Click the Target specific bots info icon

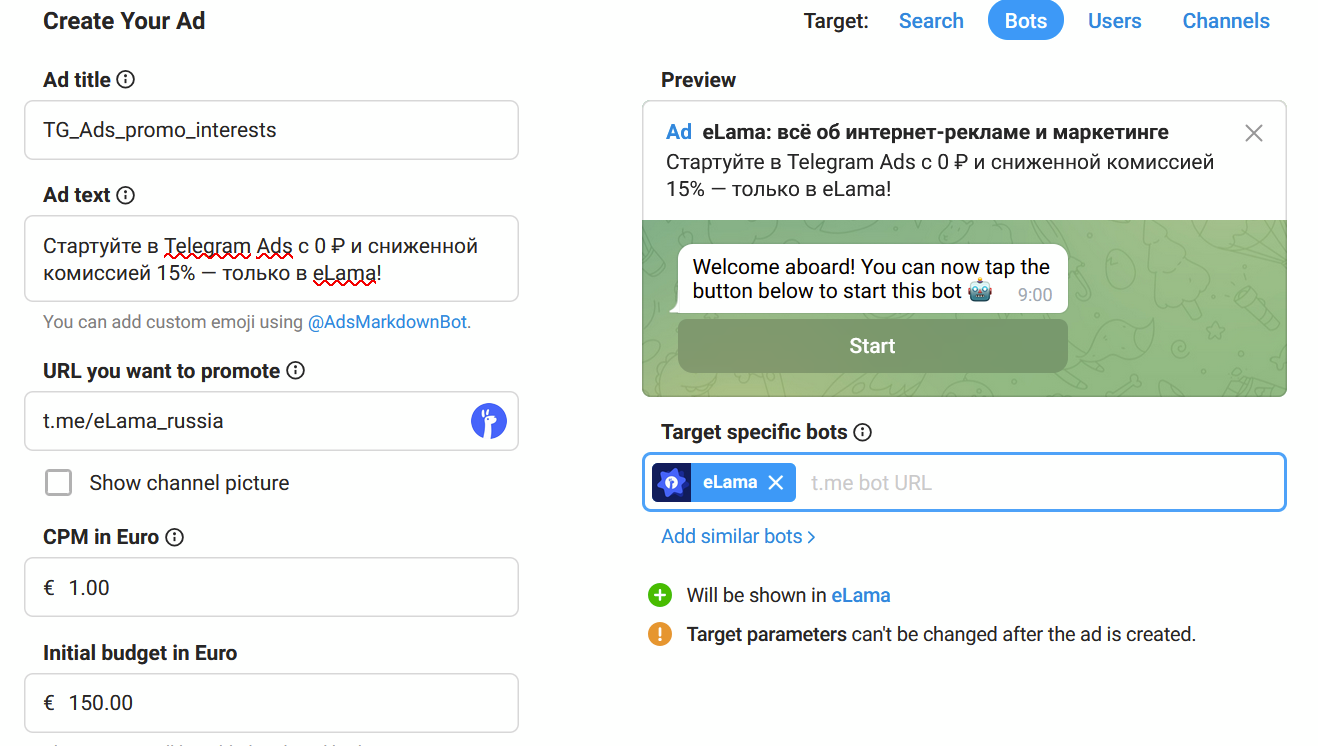pos(863,432)
